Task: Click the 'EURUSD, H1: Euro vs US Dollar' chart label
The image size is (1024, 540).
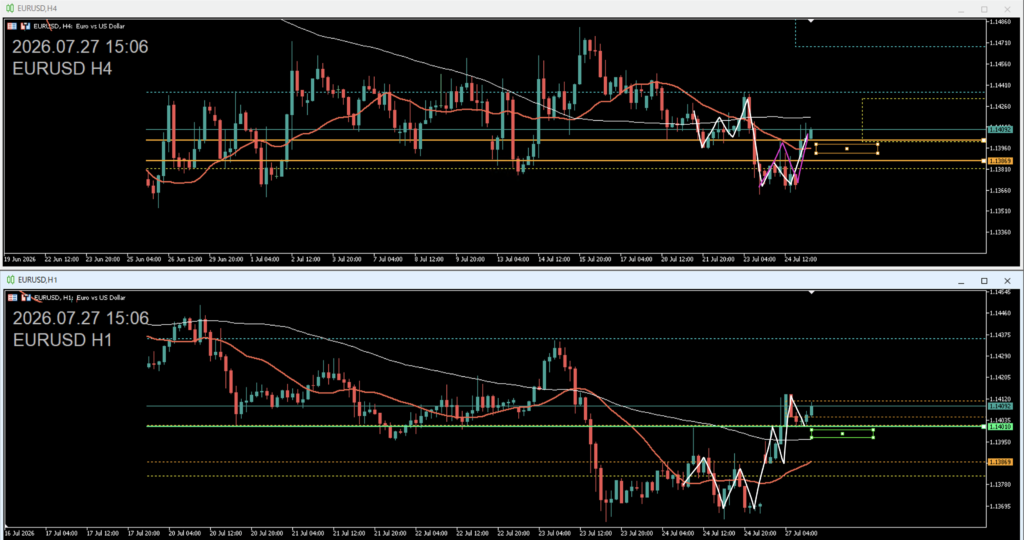Action: 79,298
